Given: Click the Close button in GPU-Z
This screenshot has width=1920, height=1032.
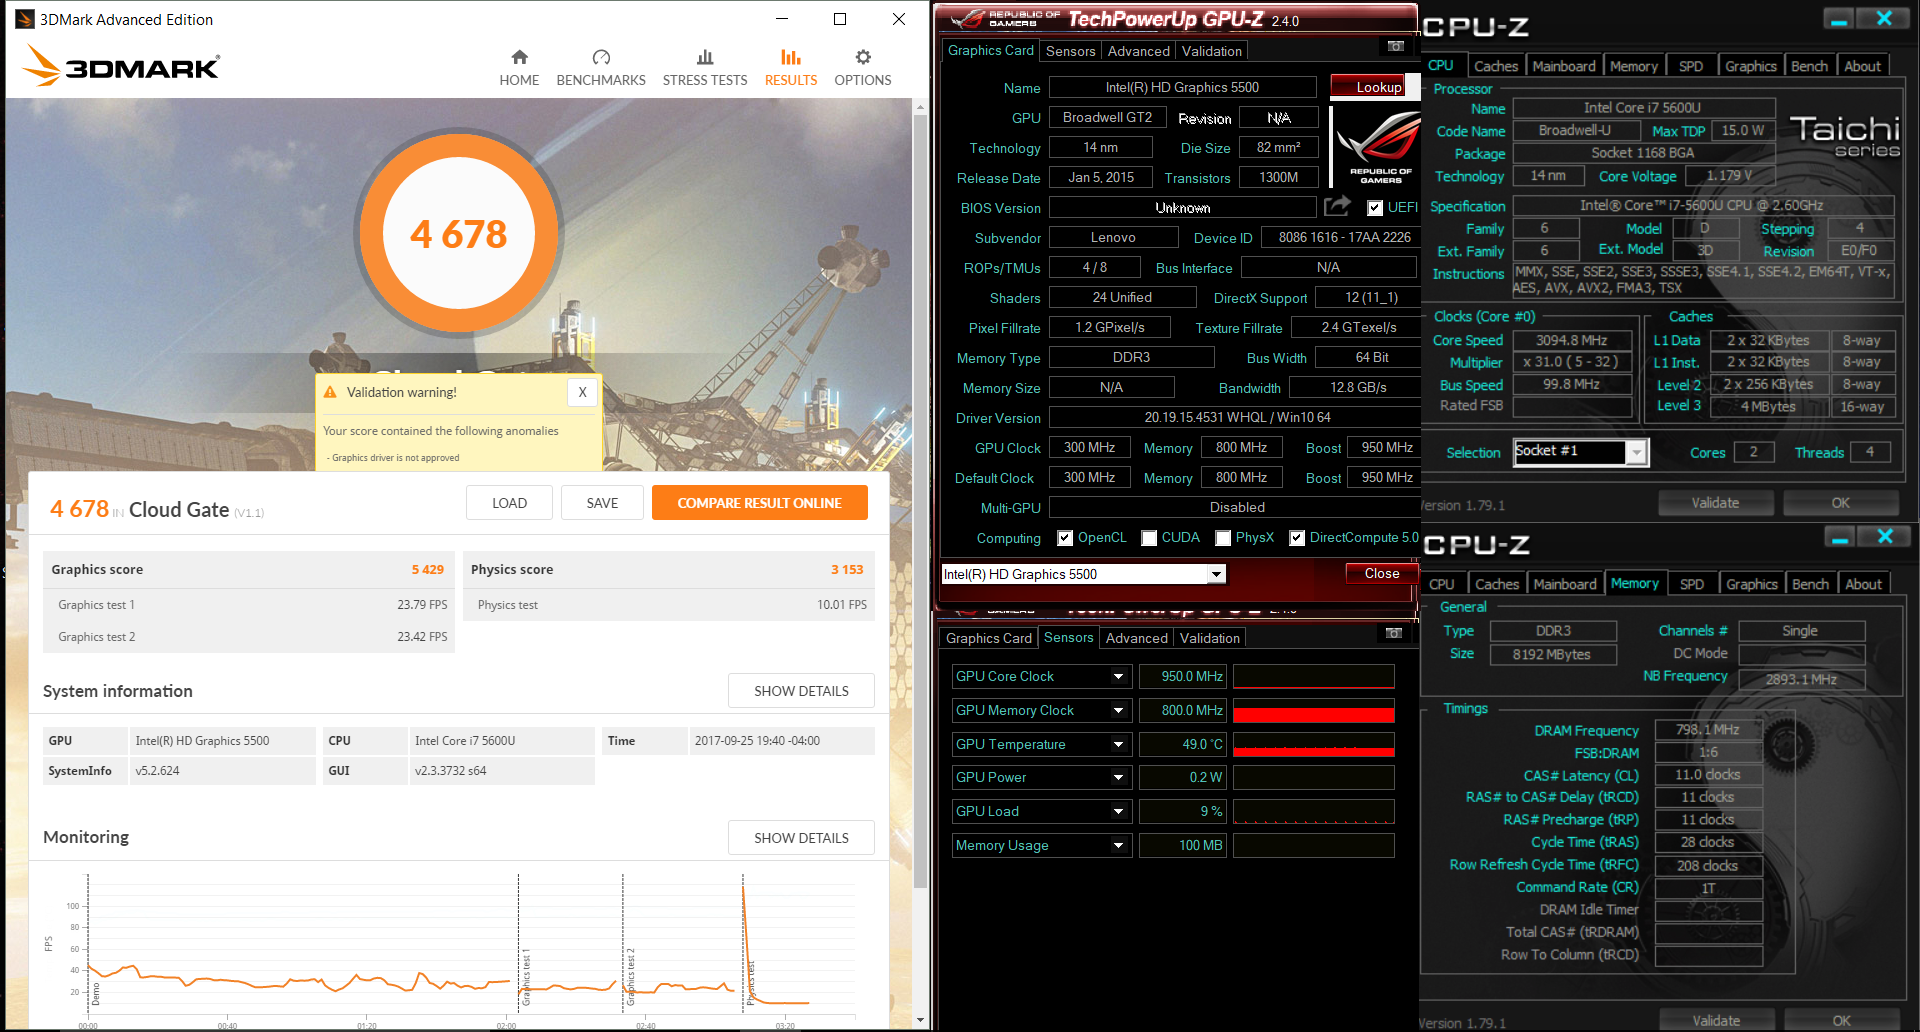Looking at the screenshot, I should (x=1382, y=573).
